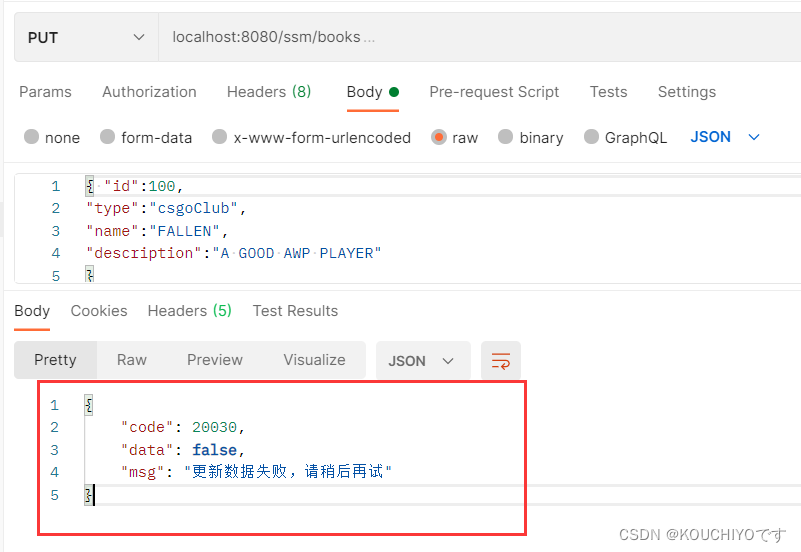
Task: Switch response view to Visualize
Action: (315, 360)
